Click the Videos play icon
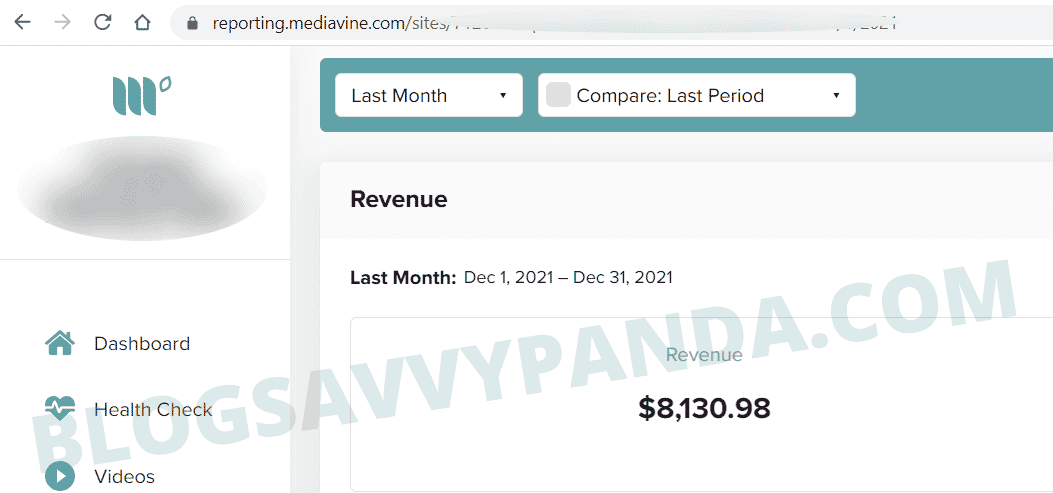Screen dimensions: 1053x493 (60, 476)
